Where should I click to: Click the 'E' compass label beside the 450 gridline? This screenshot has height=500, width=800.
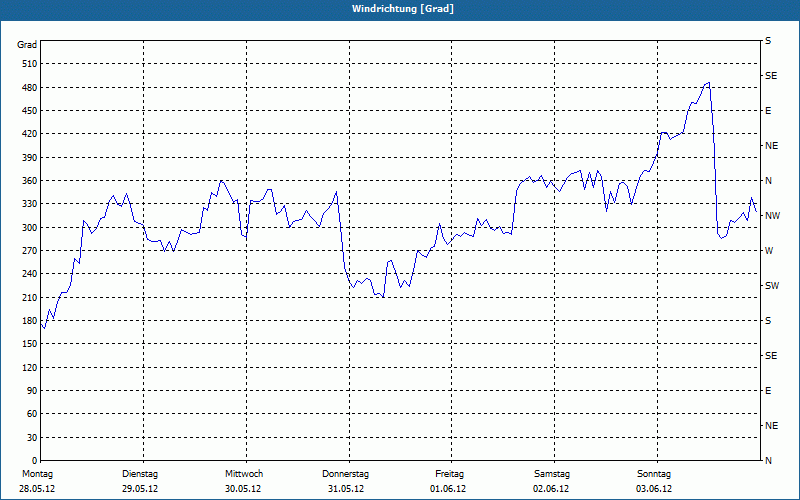click(768, 111)
